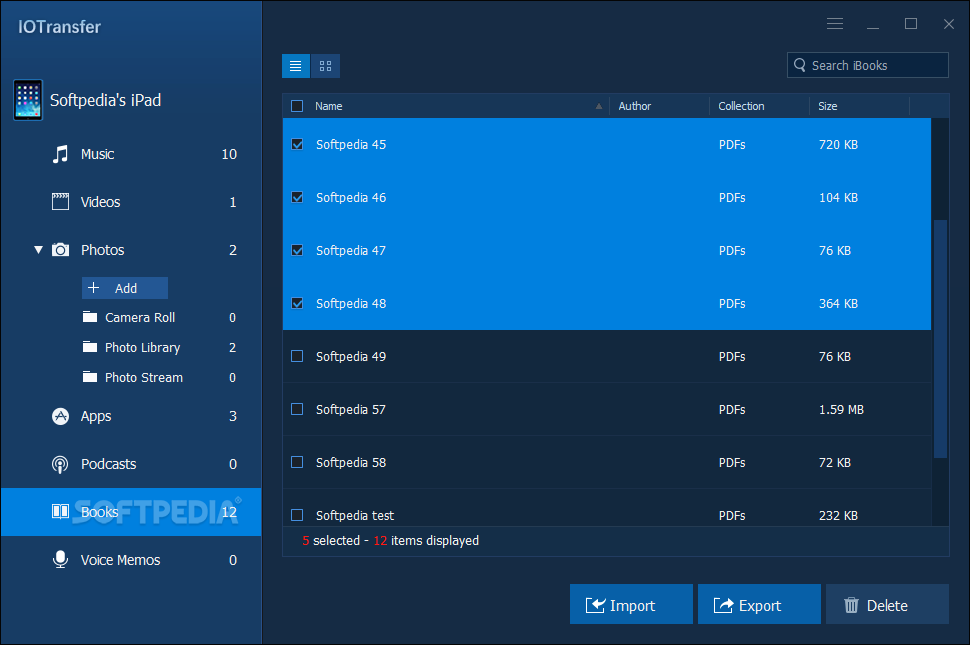The width and height of the screenshot is (970, 645).
Task: Open the Apps category
Action: [x=131, y=416]
